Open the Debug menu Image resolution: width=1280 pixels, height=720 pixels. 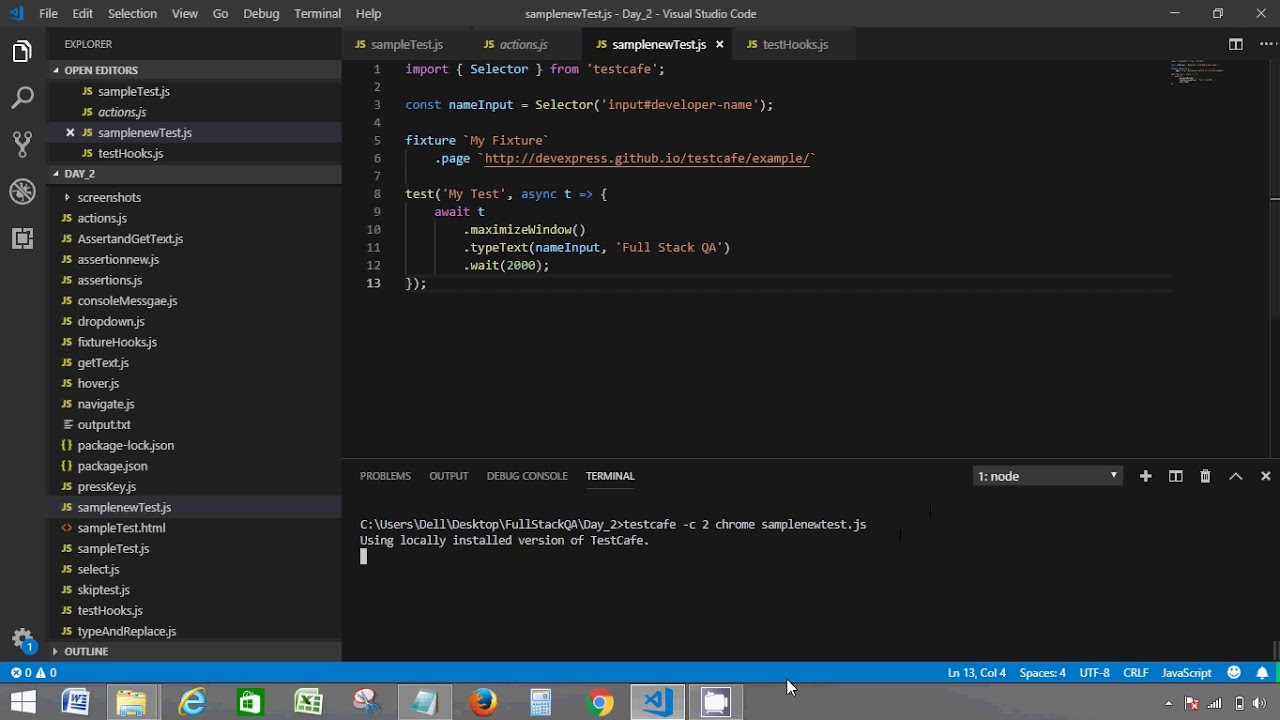point(261,13)
